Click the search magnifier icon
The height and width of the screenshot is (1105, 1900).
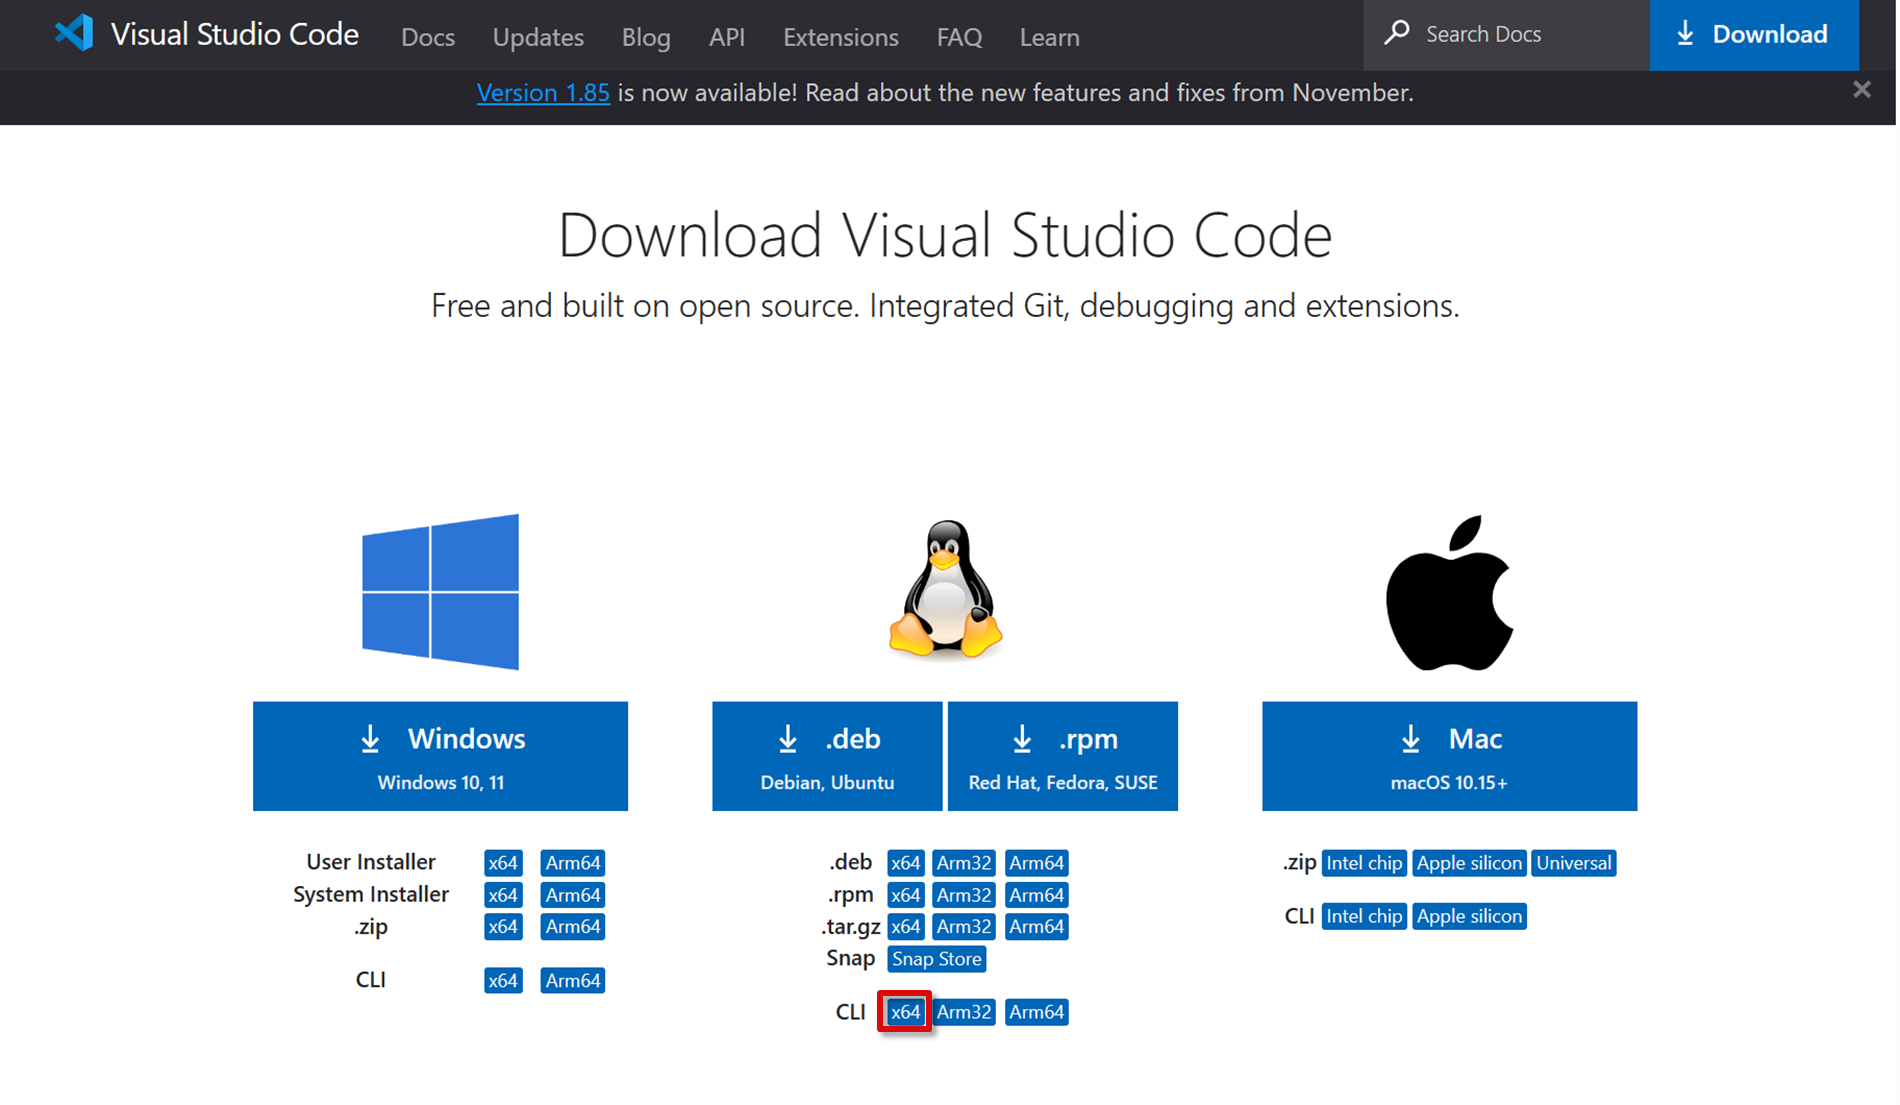point(1397,33)
